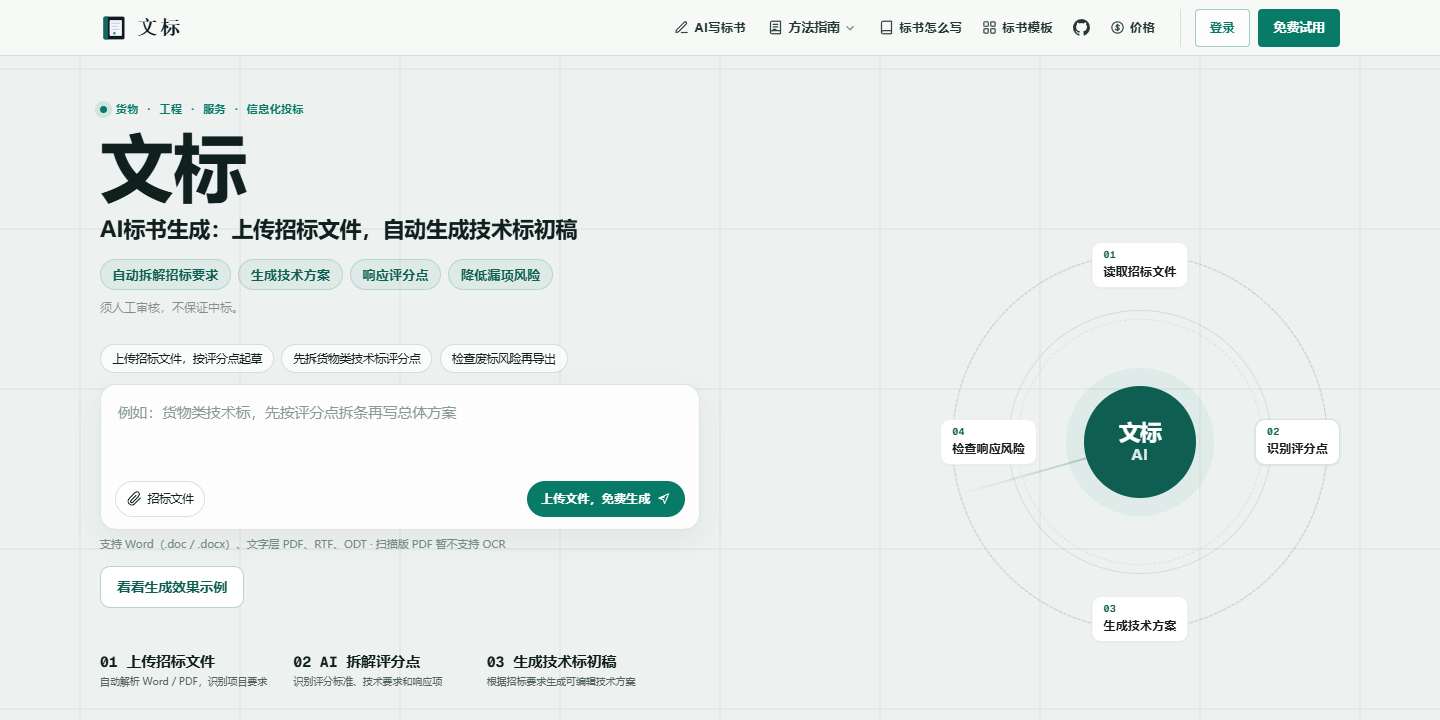The width and height of the screenshot is (1440, 720).
Task: Click the 01 上传招标文件 step heading
Action: (x=157, y=662)
